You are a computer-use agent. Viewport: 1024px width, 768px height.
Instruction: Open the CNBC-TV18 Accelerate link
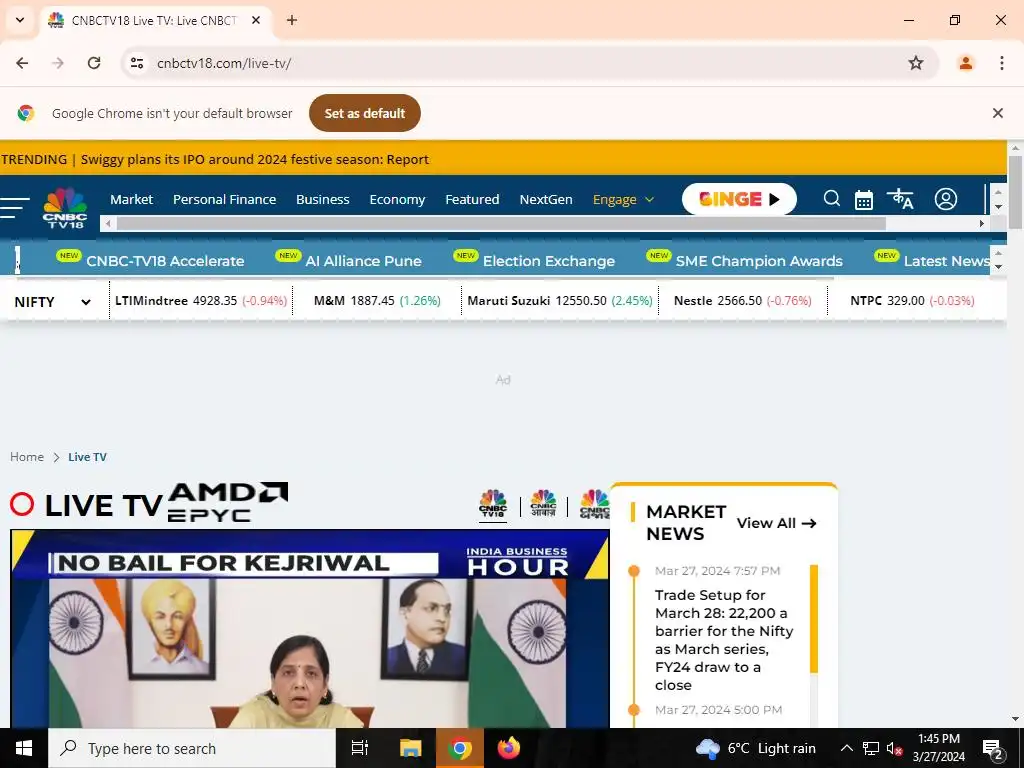165,261
